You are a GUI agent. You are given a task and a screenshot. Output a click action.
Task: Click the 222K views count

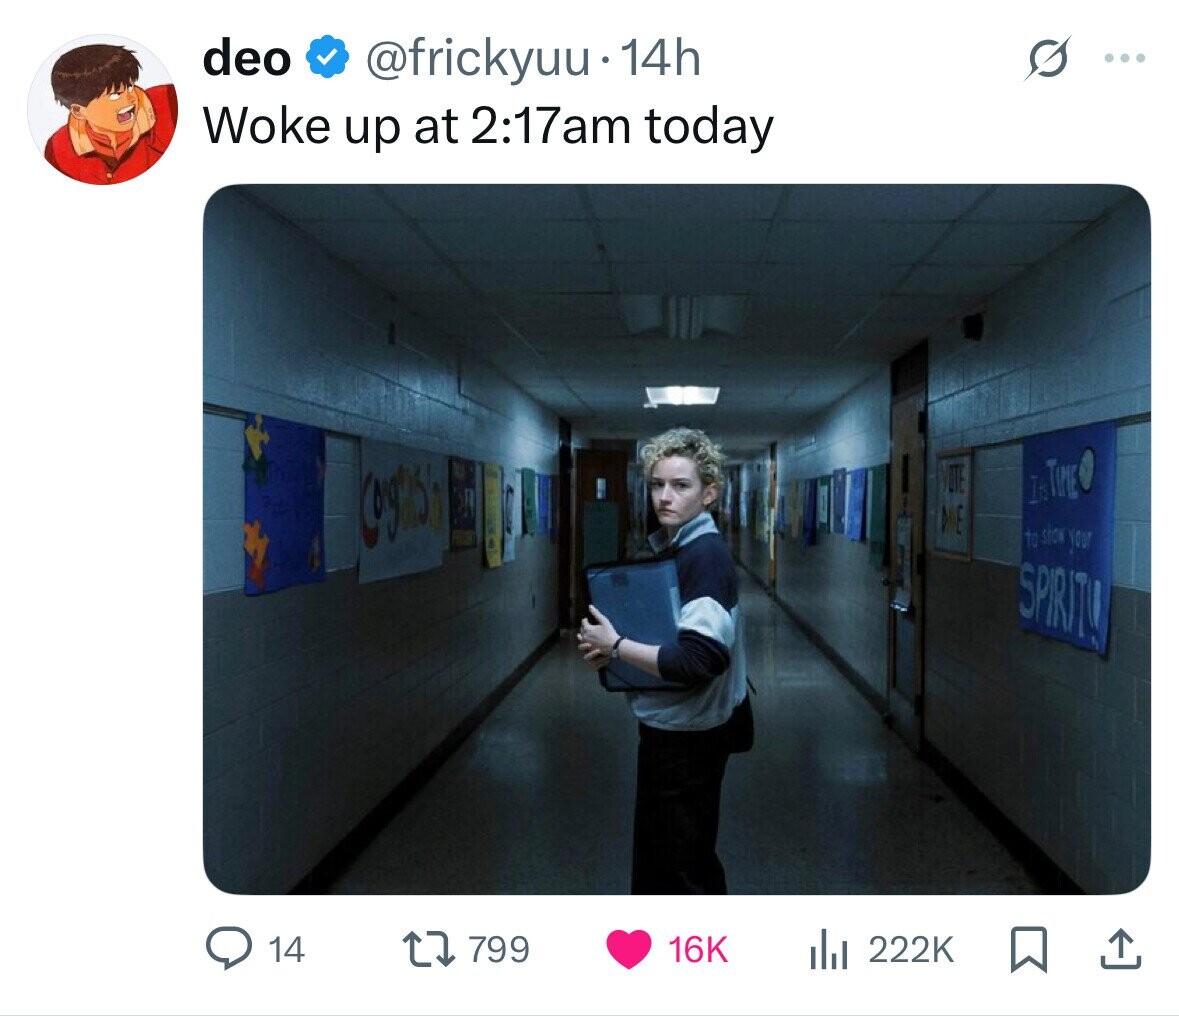pos(911,949)
